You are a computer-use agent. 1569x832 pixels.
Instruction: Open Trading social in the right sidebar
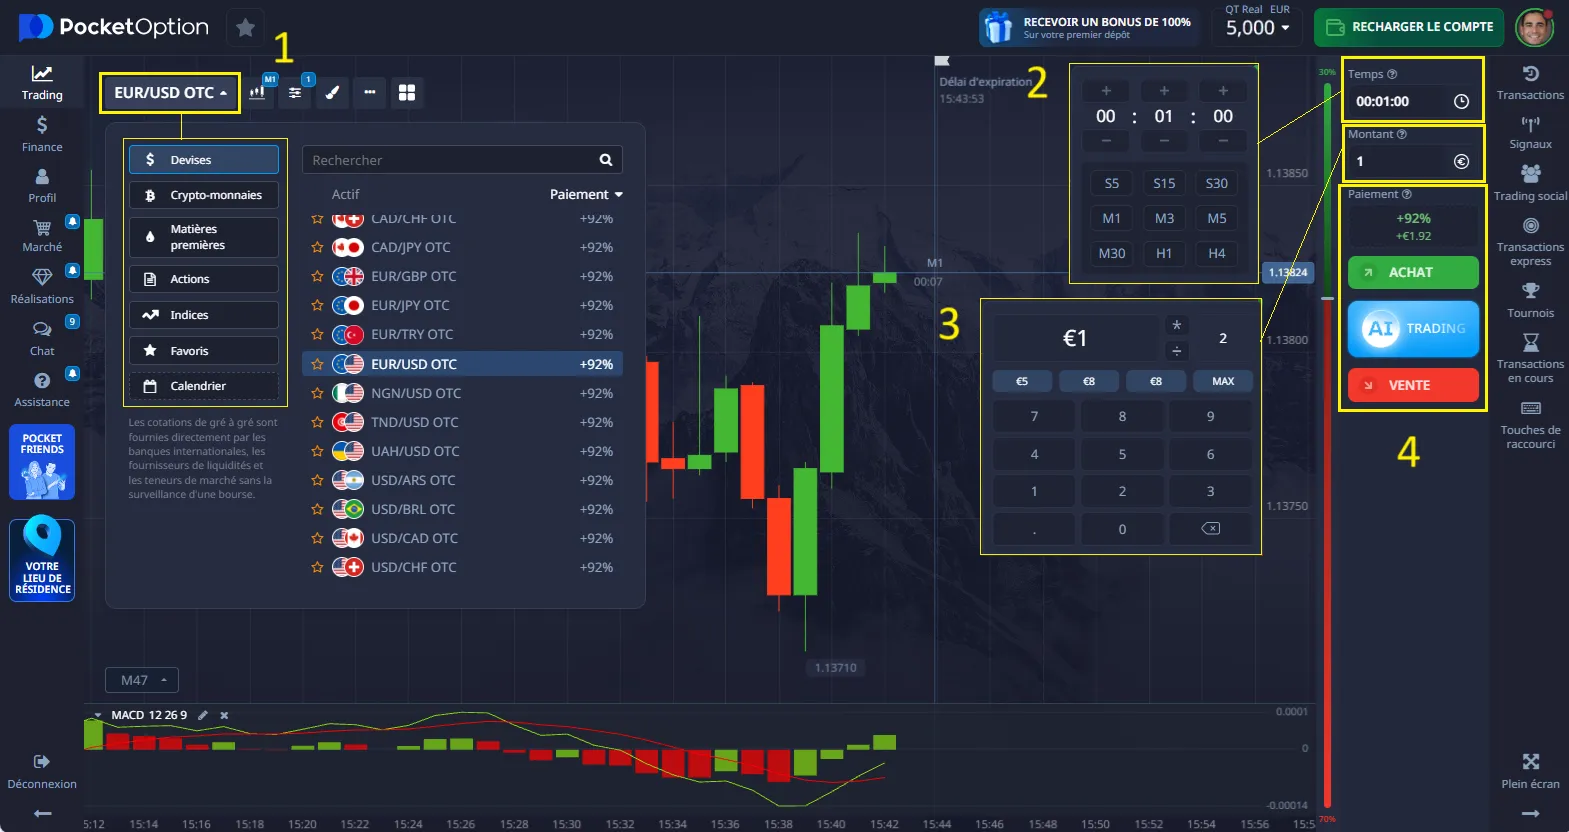tap(1530, 184)
